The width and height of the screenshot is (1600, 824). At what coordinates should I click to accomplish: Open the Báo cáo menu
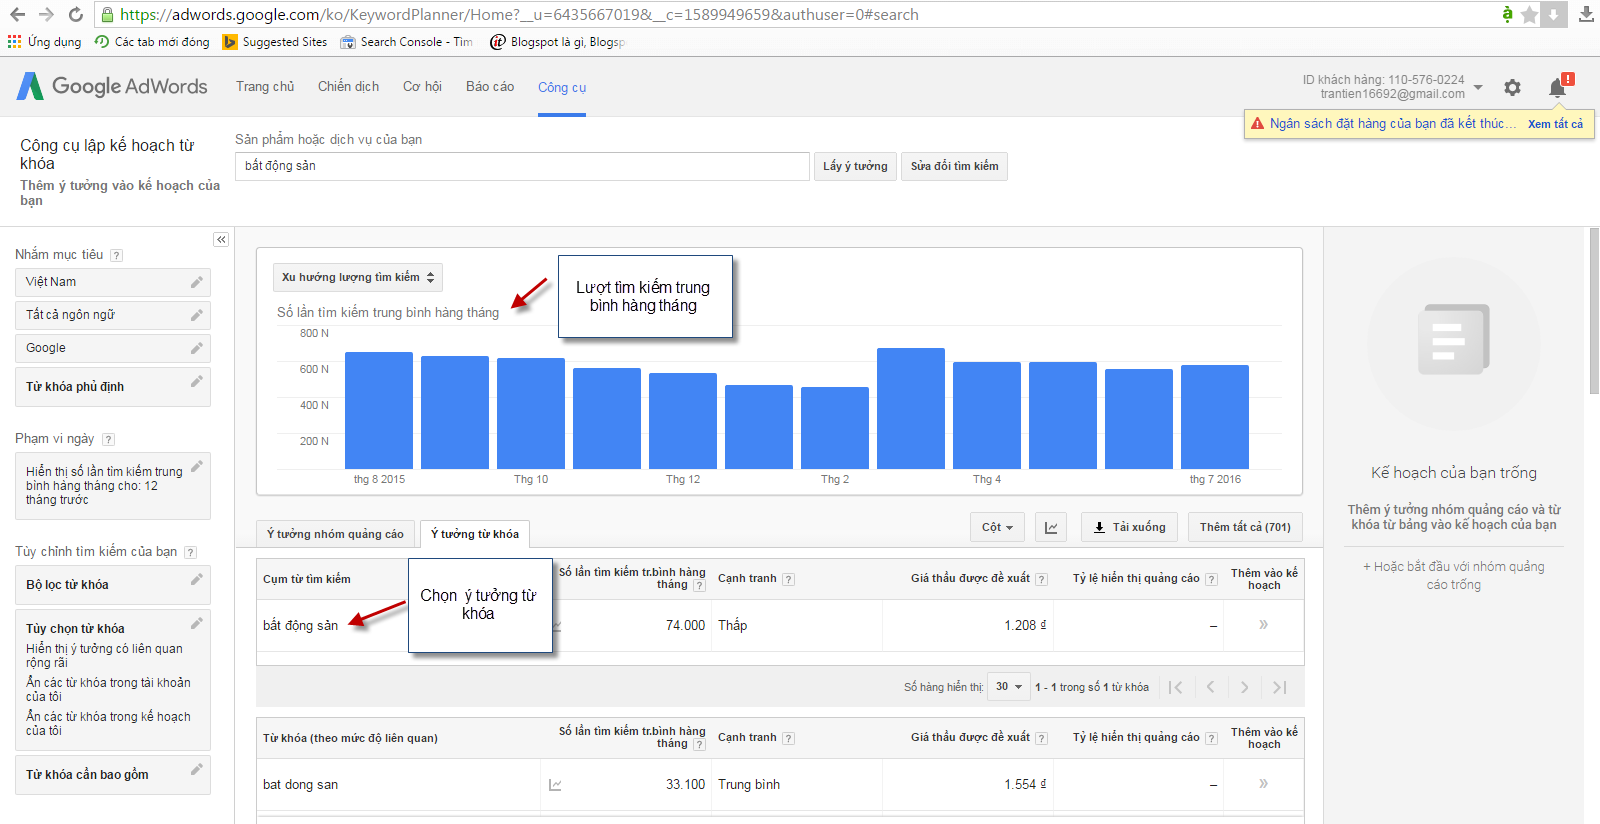pos(490,87)
